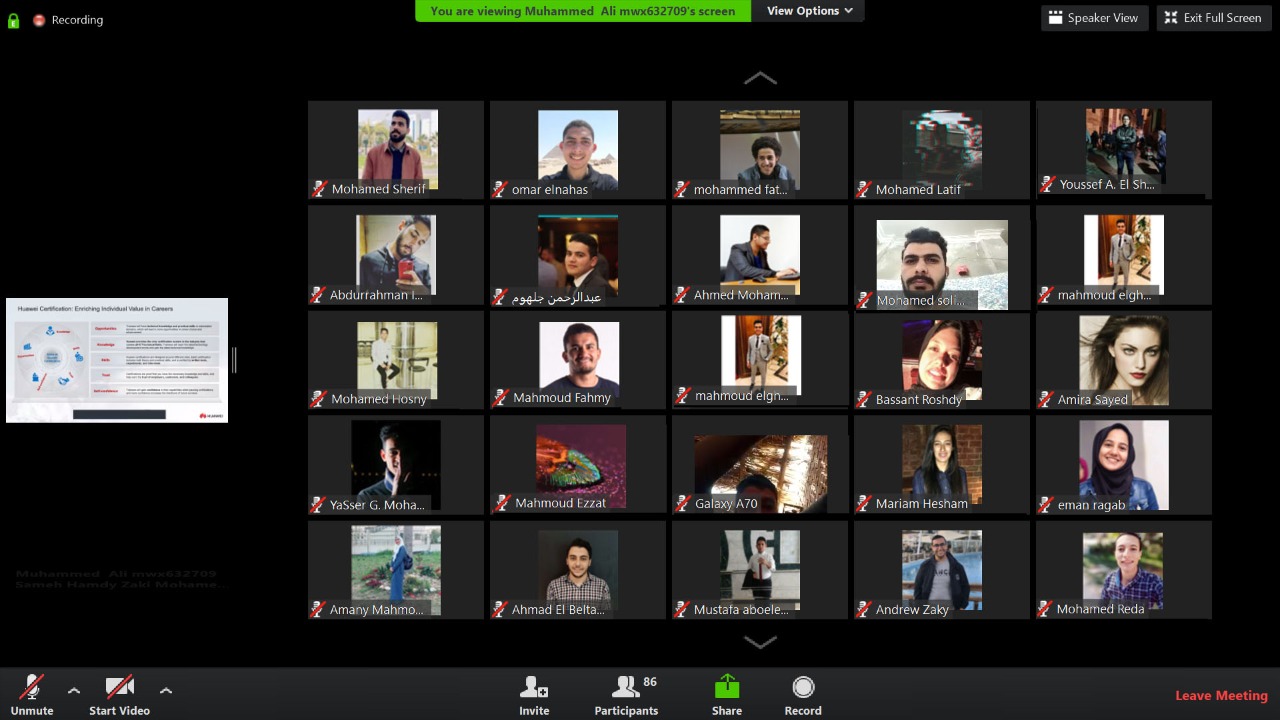Screen dimensions: 1280x720
Task: Click the muted mic icon beside Mohamed Sherif
Action: [320, 188]
